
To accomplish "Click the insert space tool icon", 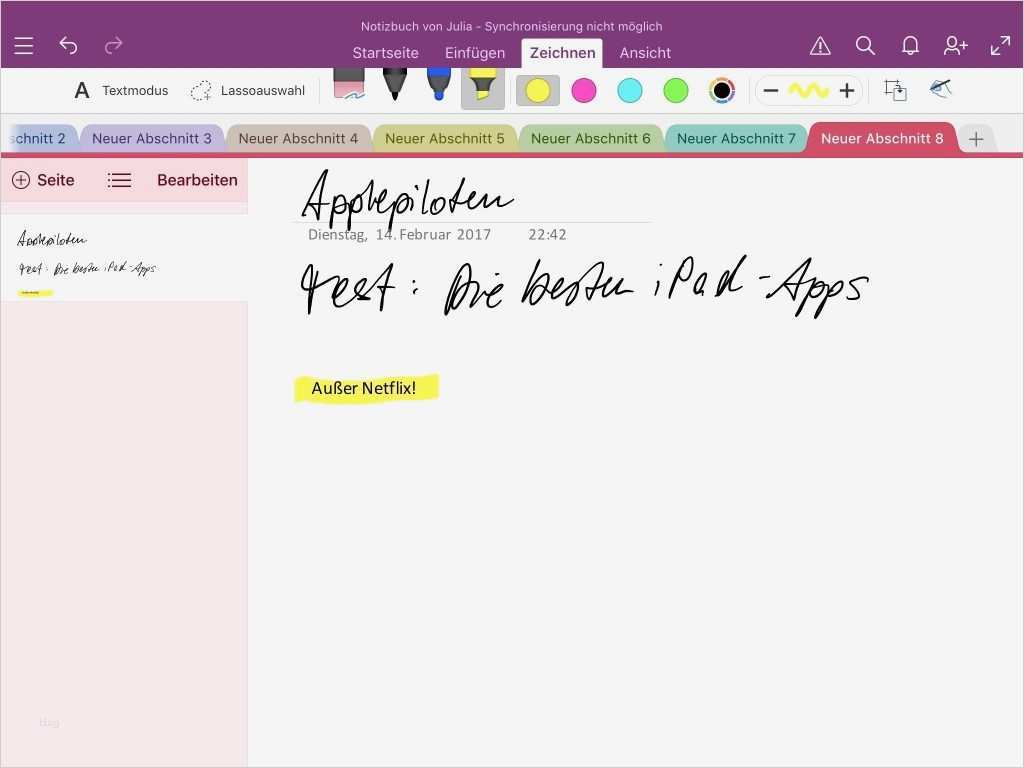I will pos(895,90).
